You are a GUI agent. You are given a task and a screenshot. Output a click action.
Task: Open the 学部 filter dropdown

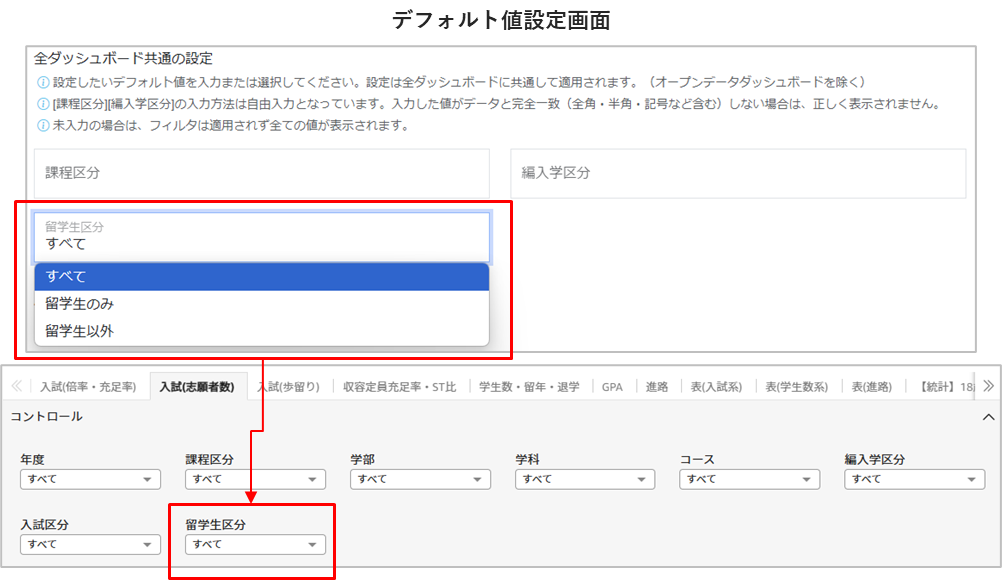(420, 479)
